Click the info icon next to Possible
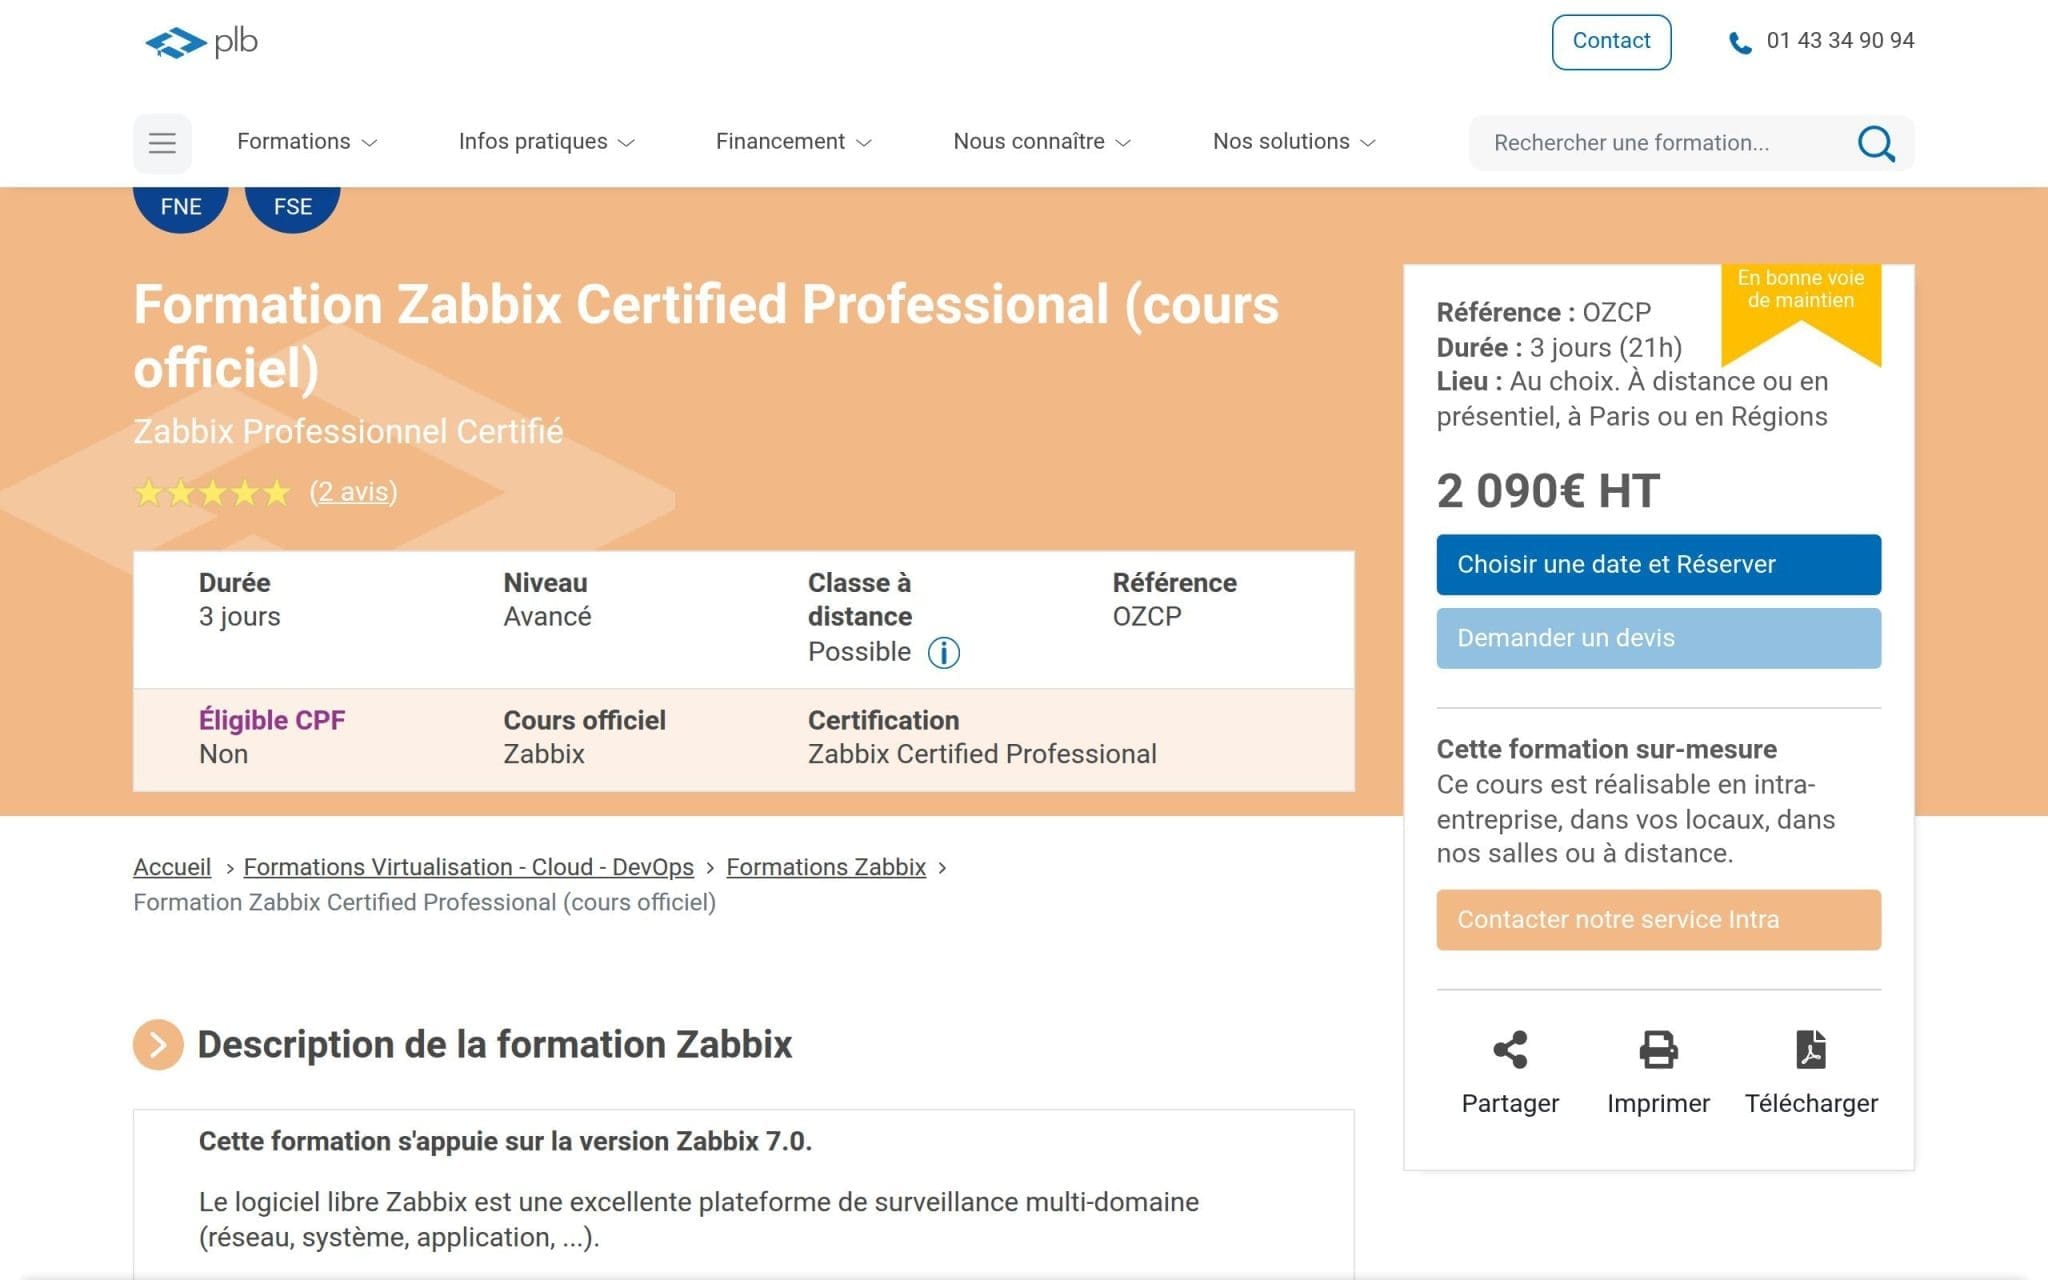This screenshot has height=1280, width=2048. (x=943, y=652)
